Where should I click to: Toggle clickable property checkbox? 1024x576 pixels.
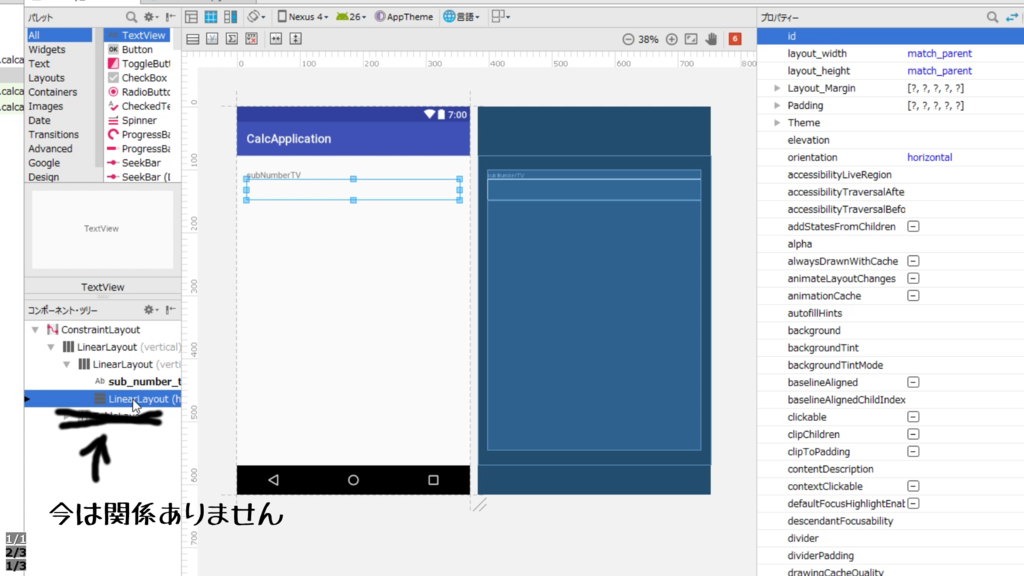click(913, 417)
